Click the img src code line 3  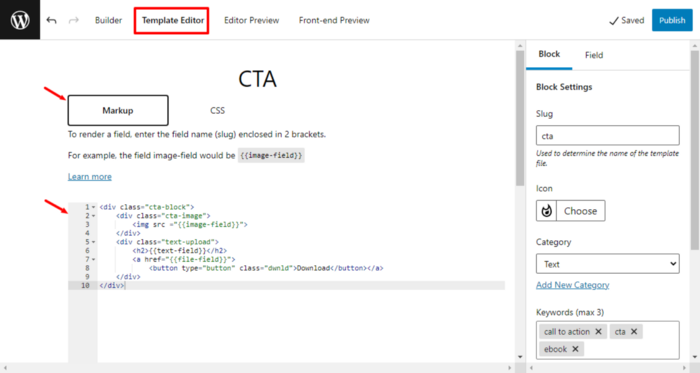(x=190, y=224)
